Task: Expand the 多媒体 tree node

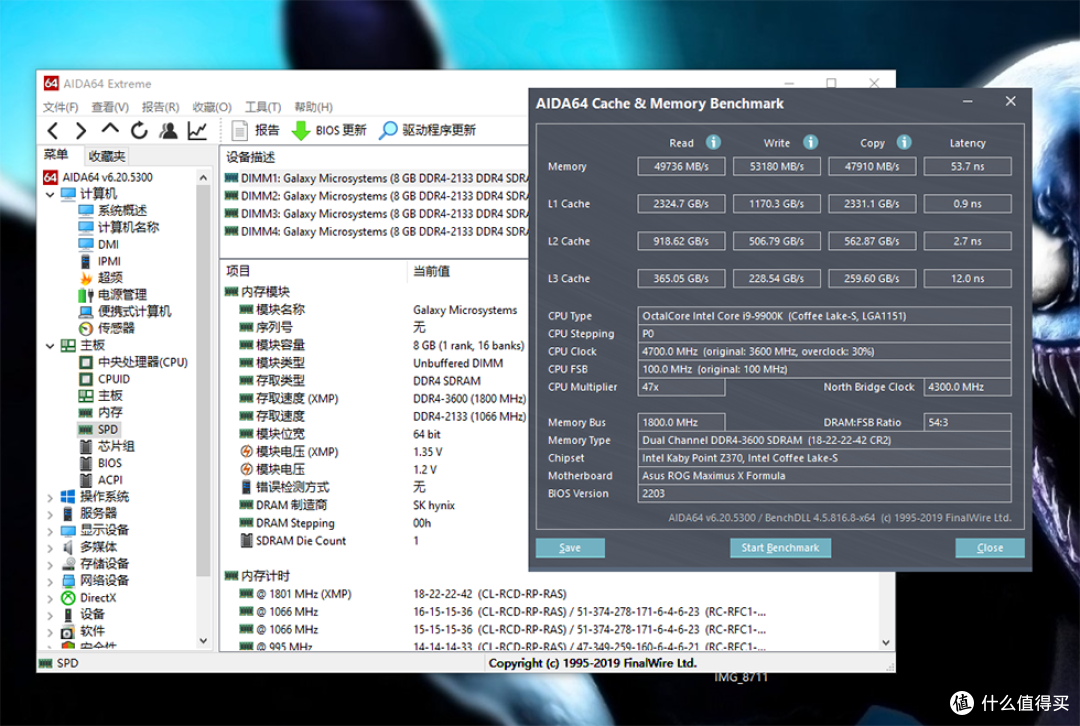Action: tap(50, 548)
